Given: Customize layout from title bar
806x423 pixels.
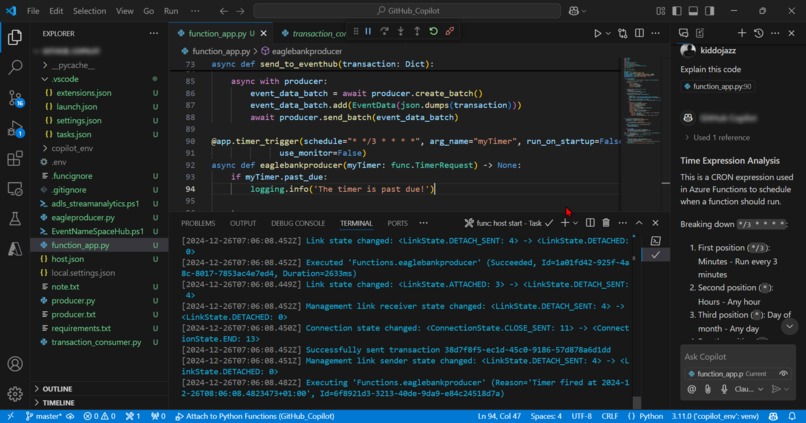Looking at the screenshot, I should (x=661, y=11).
